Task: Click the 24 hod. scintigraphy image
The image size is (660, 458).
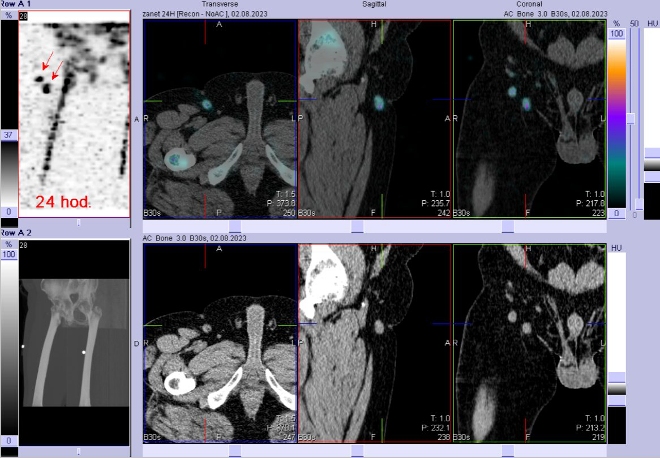Action: tap(75, 115)
